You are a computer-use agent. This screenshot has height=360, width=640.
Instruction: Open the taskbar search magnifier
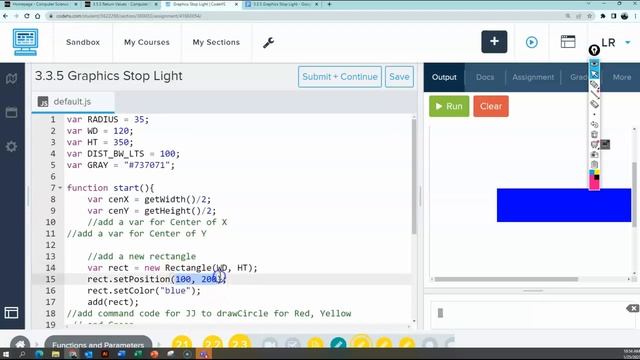pos(22,354)
